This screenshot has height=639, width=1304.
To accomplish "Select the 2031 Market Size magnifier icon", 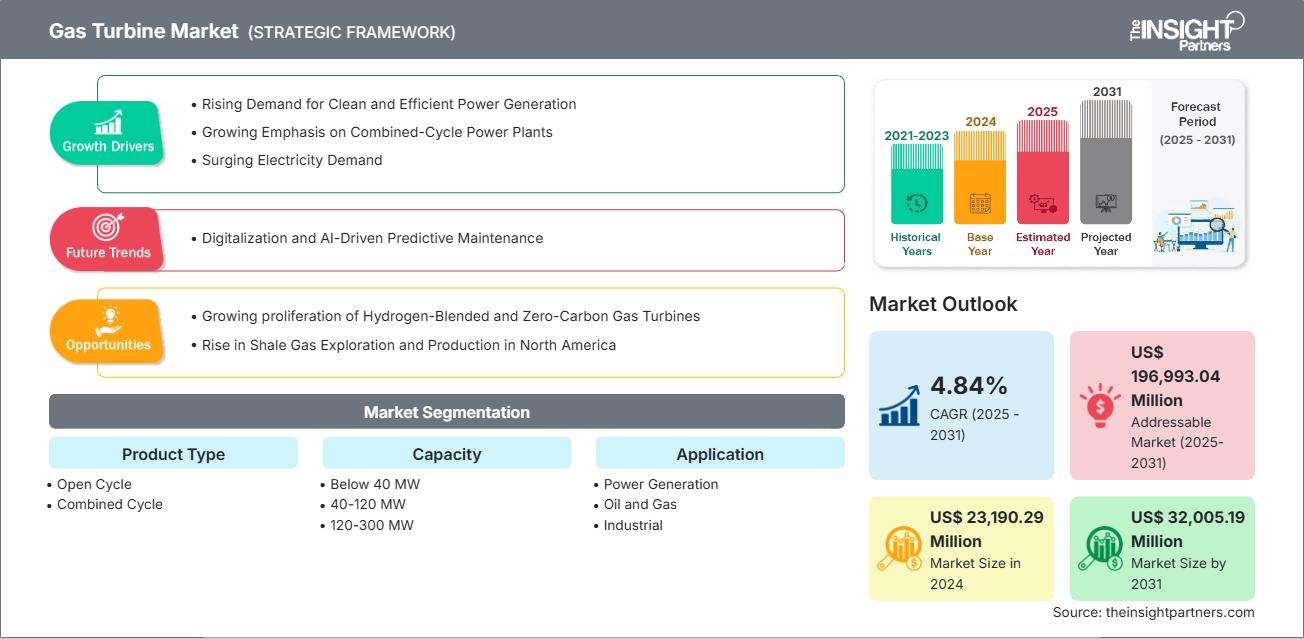I will tap(1101, 547).
